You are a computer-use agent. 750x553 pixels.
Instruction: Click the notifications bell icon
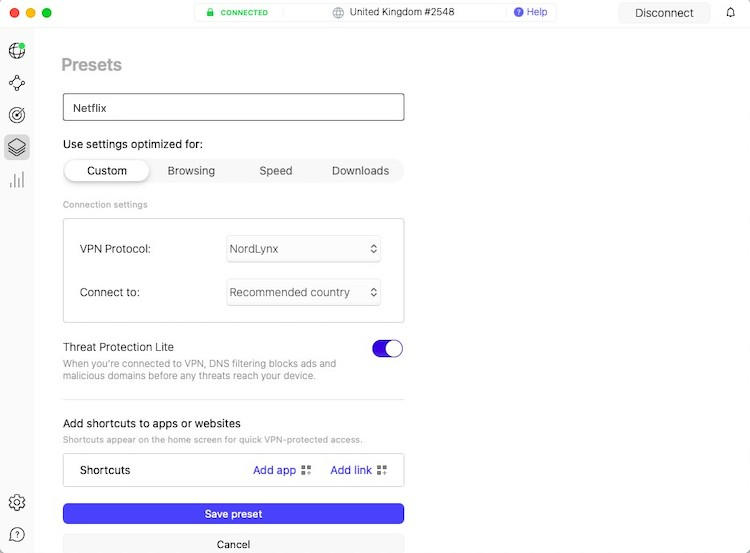coord(730,12)
